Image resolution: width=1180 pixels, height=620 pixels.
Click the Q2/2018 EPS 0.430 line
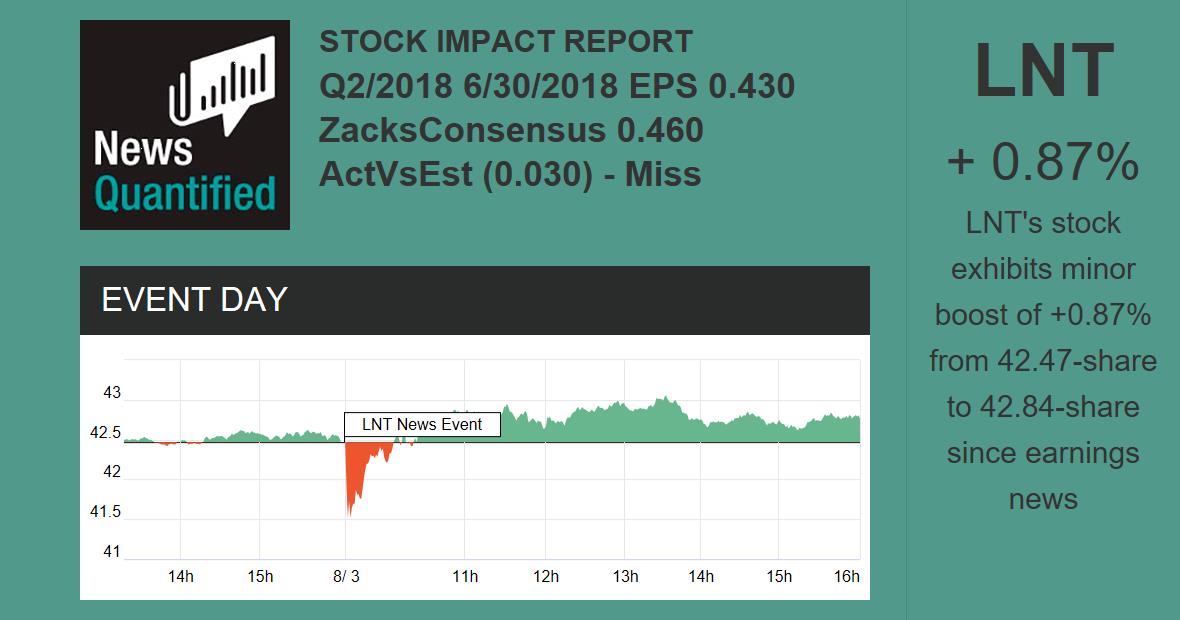(557, 86)
